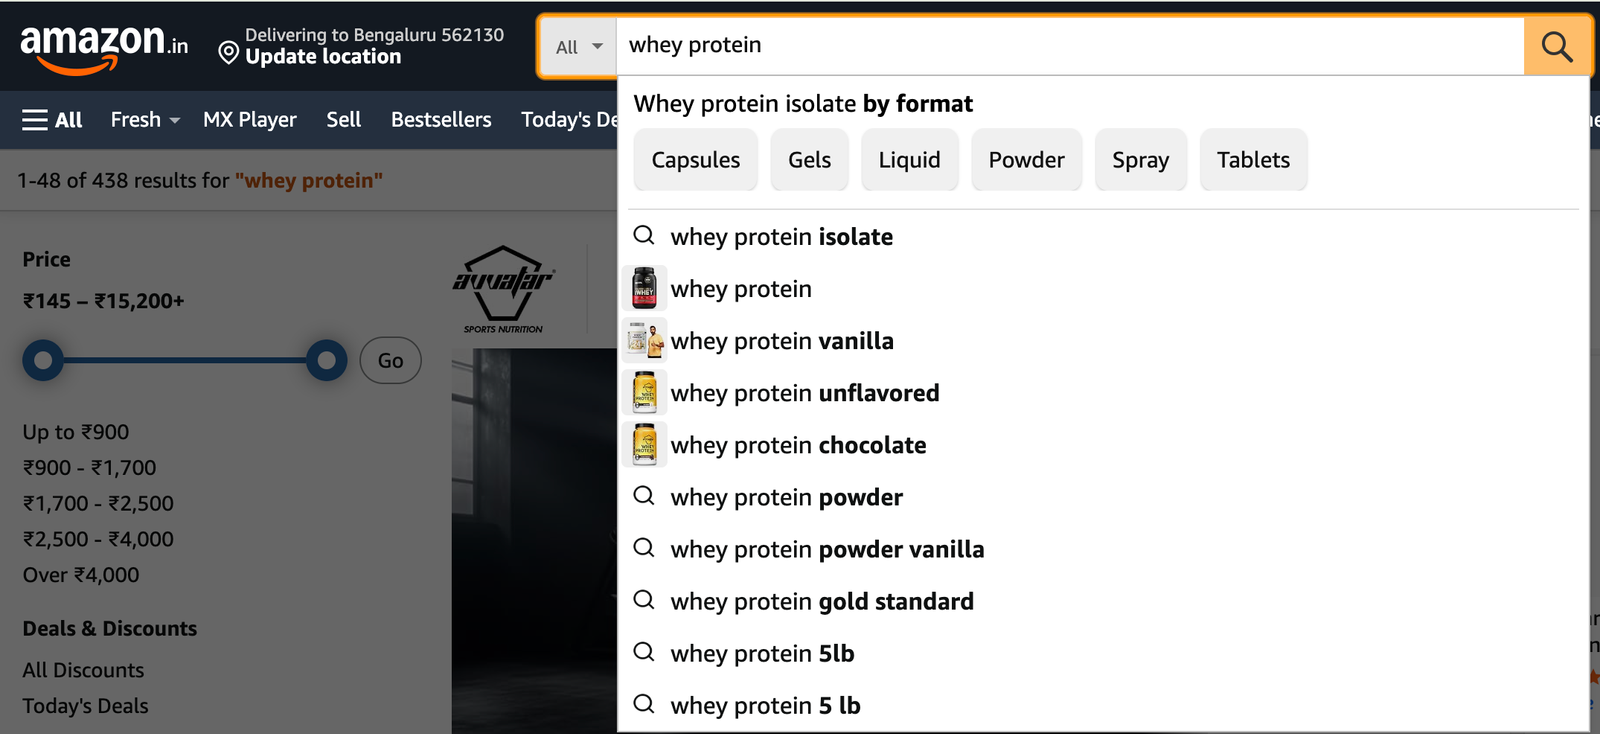Click magnifier icon beside whey protein isolate

tap(645, 236)
